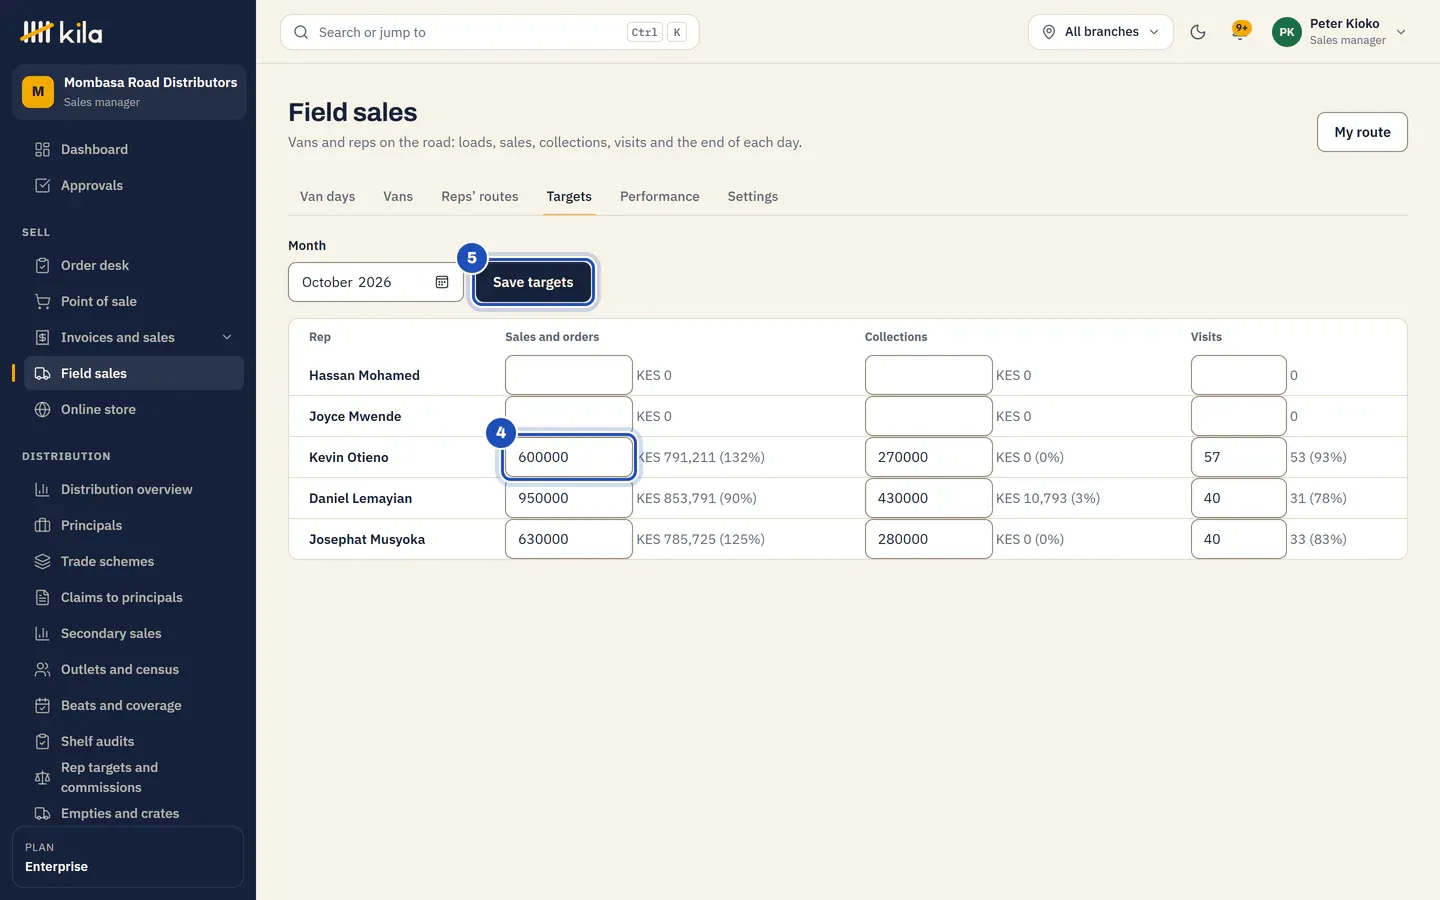Screen dimensions: 1440x900
Task: Click the Outlets and census people icon
Action: [x=42, y=669]
